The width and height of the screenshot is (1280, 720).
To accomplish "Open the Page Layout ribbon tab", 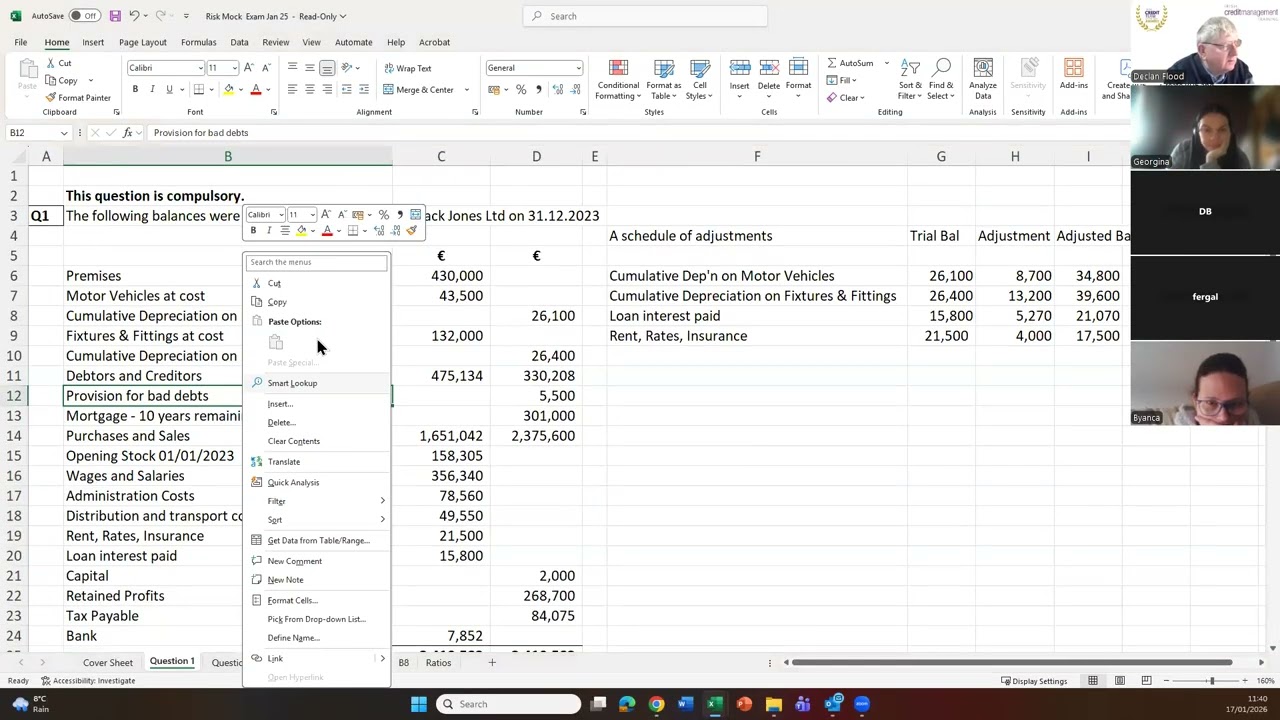I will (142, 42).
